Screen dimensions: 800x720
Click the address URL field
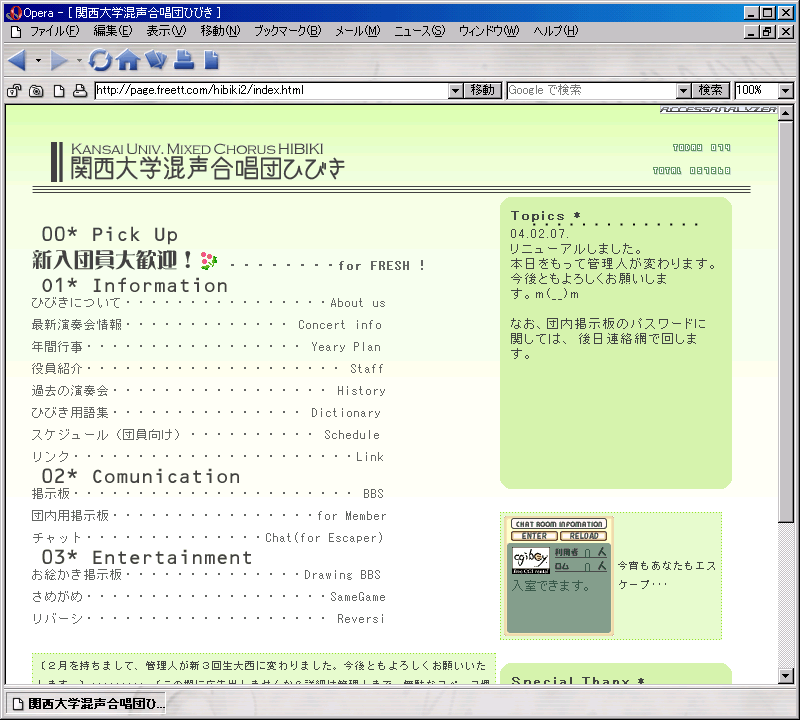pos(271,90)
